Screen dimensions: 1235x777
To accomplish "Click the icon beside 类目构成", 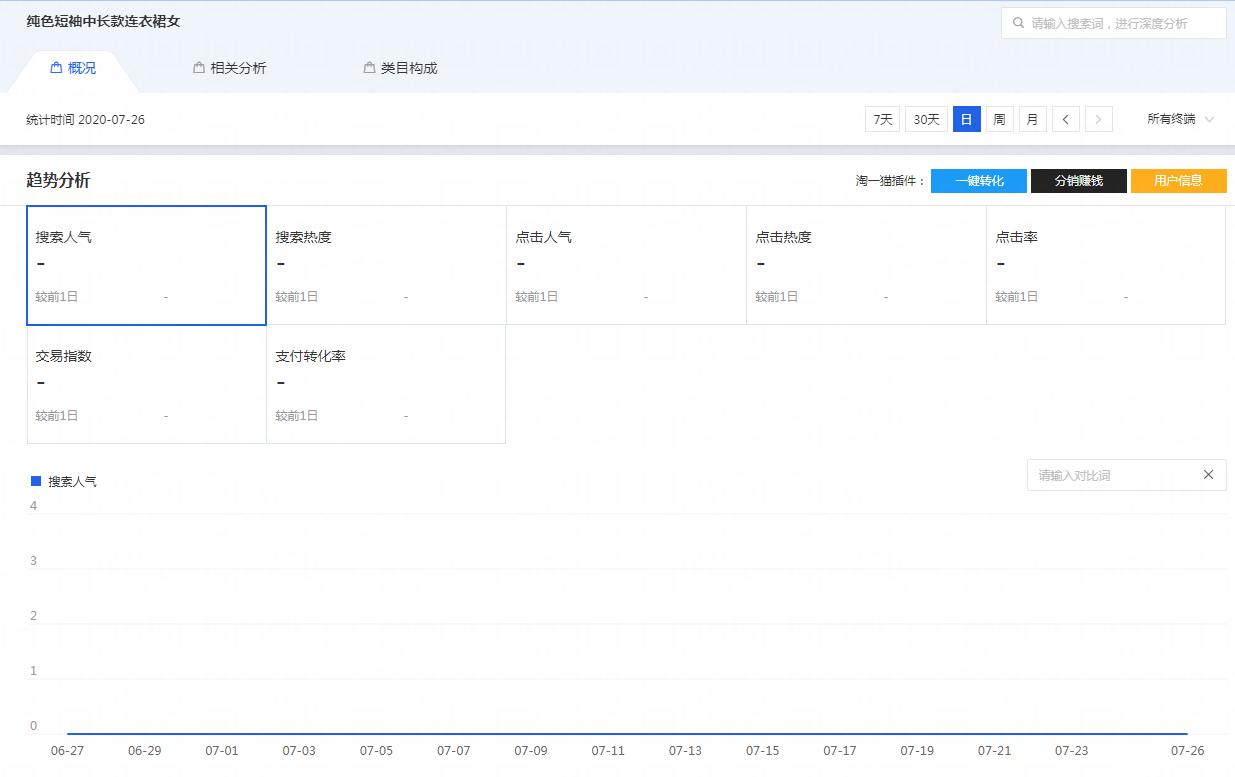I will pyautogui.click(x=368, y=68).
